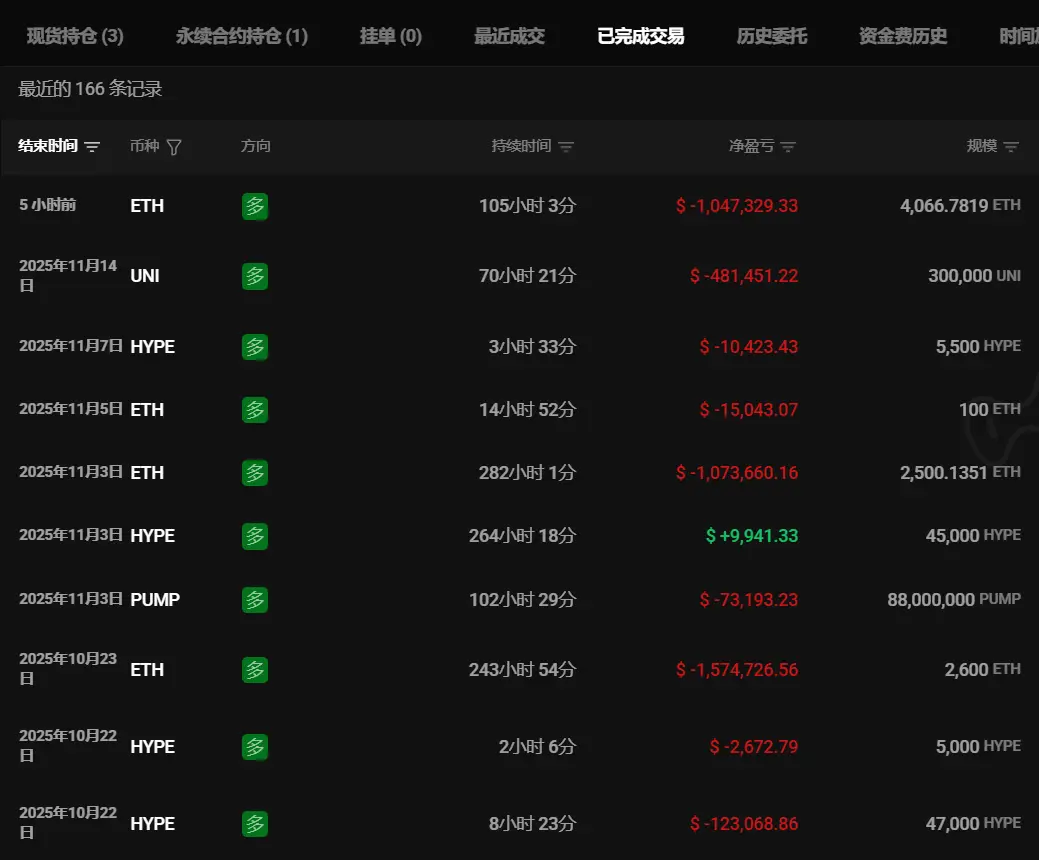The image size is (1039, 860).
Task: Open the 资金费历史 tab
Action: [903, 36]
